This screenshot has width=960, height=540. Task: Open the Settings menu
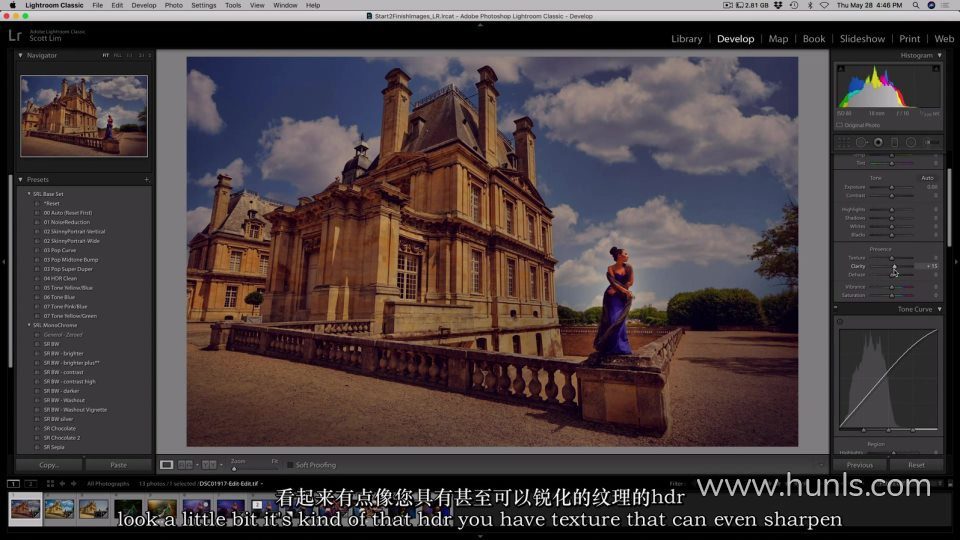pos(203,5)
